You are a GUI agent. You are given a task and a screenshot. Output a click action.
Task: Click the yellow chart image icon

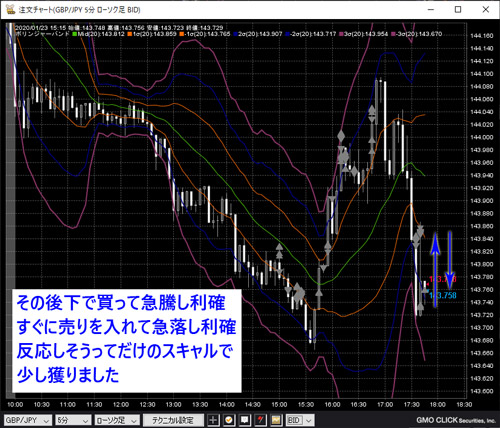pyautogui.click(x=276, y=420)
